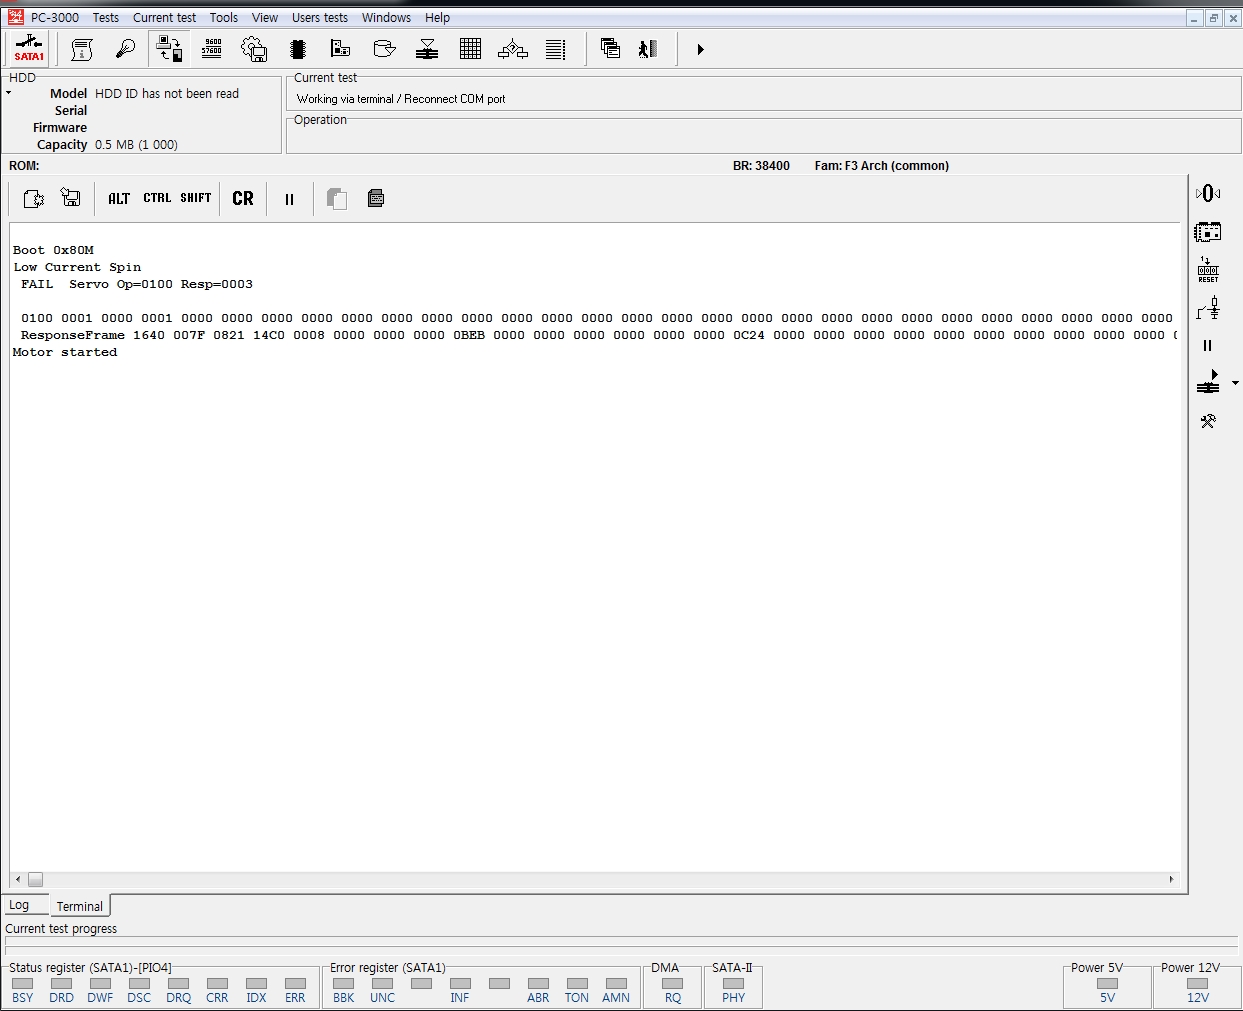Click right arrow of horizontal scrollbar

point(1171,879)
